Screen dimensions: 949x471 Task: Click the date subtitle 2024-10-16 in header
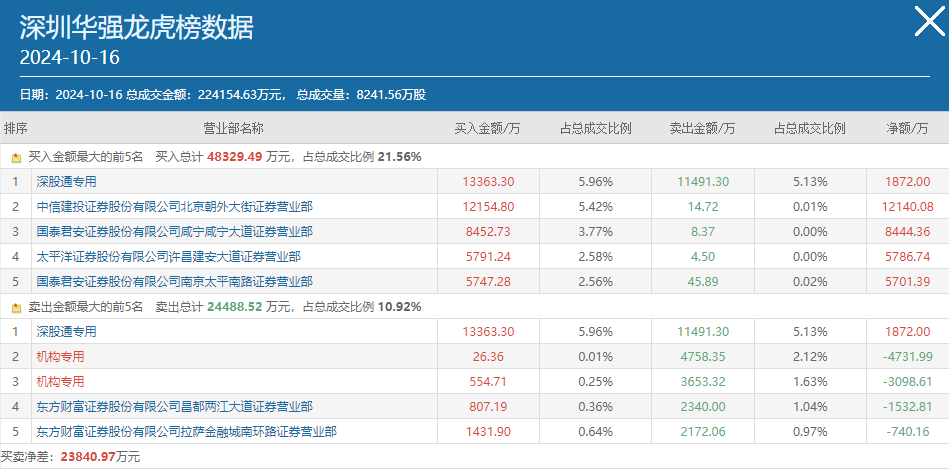70,58
